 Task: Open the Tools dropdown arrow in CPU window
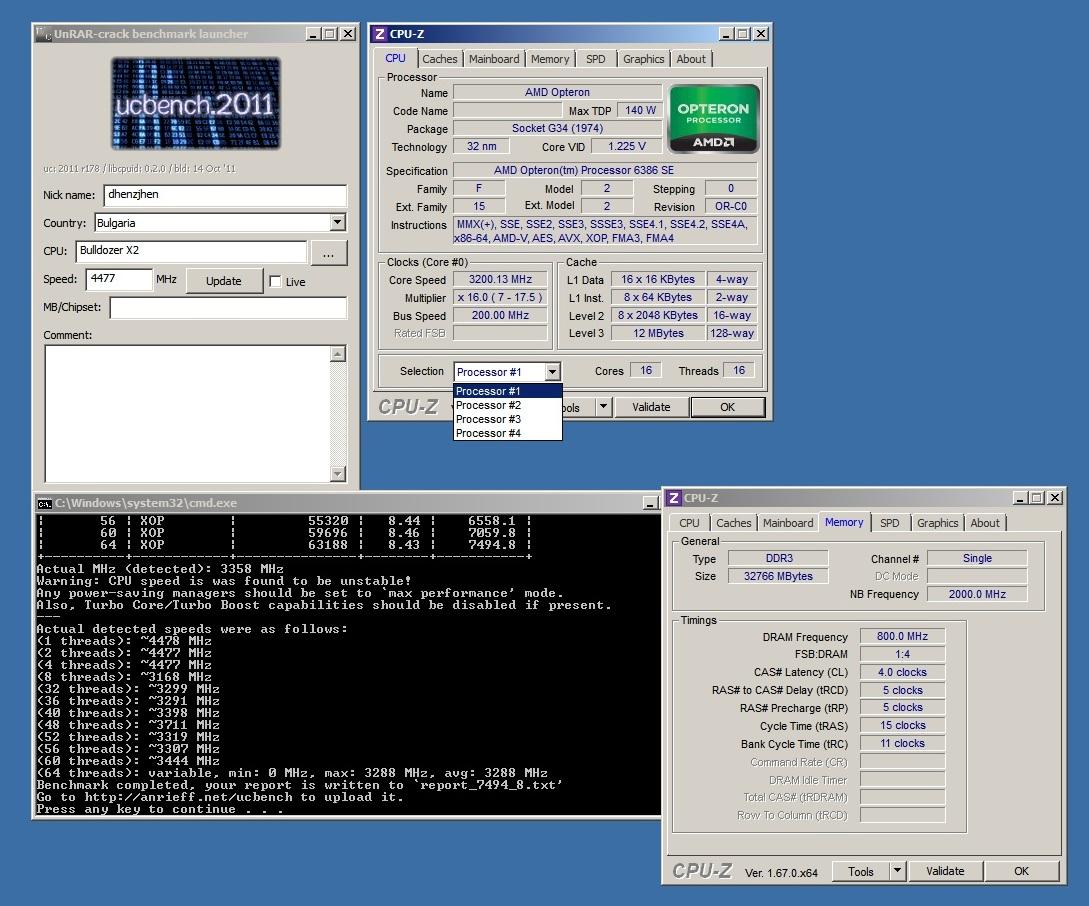pos(603,407)
